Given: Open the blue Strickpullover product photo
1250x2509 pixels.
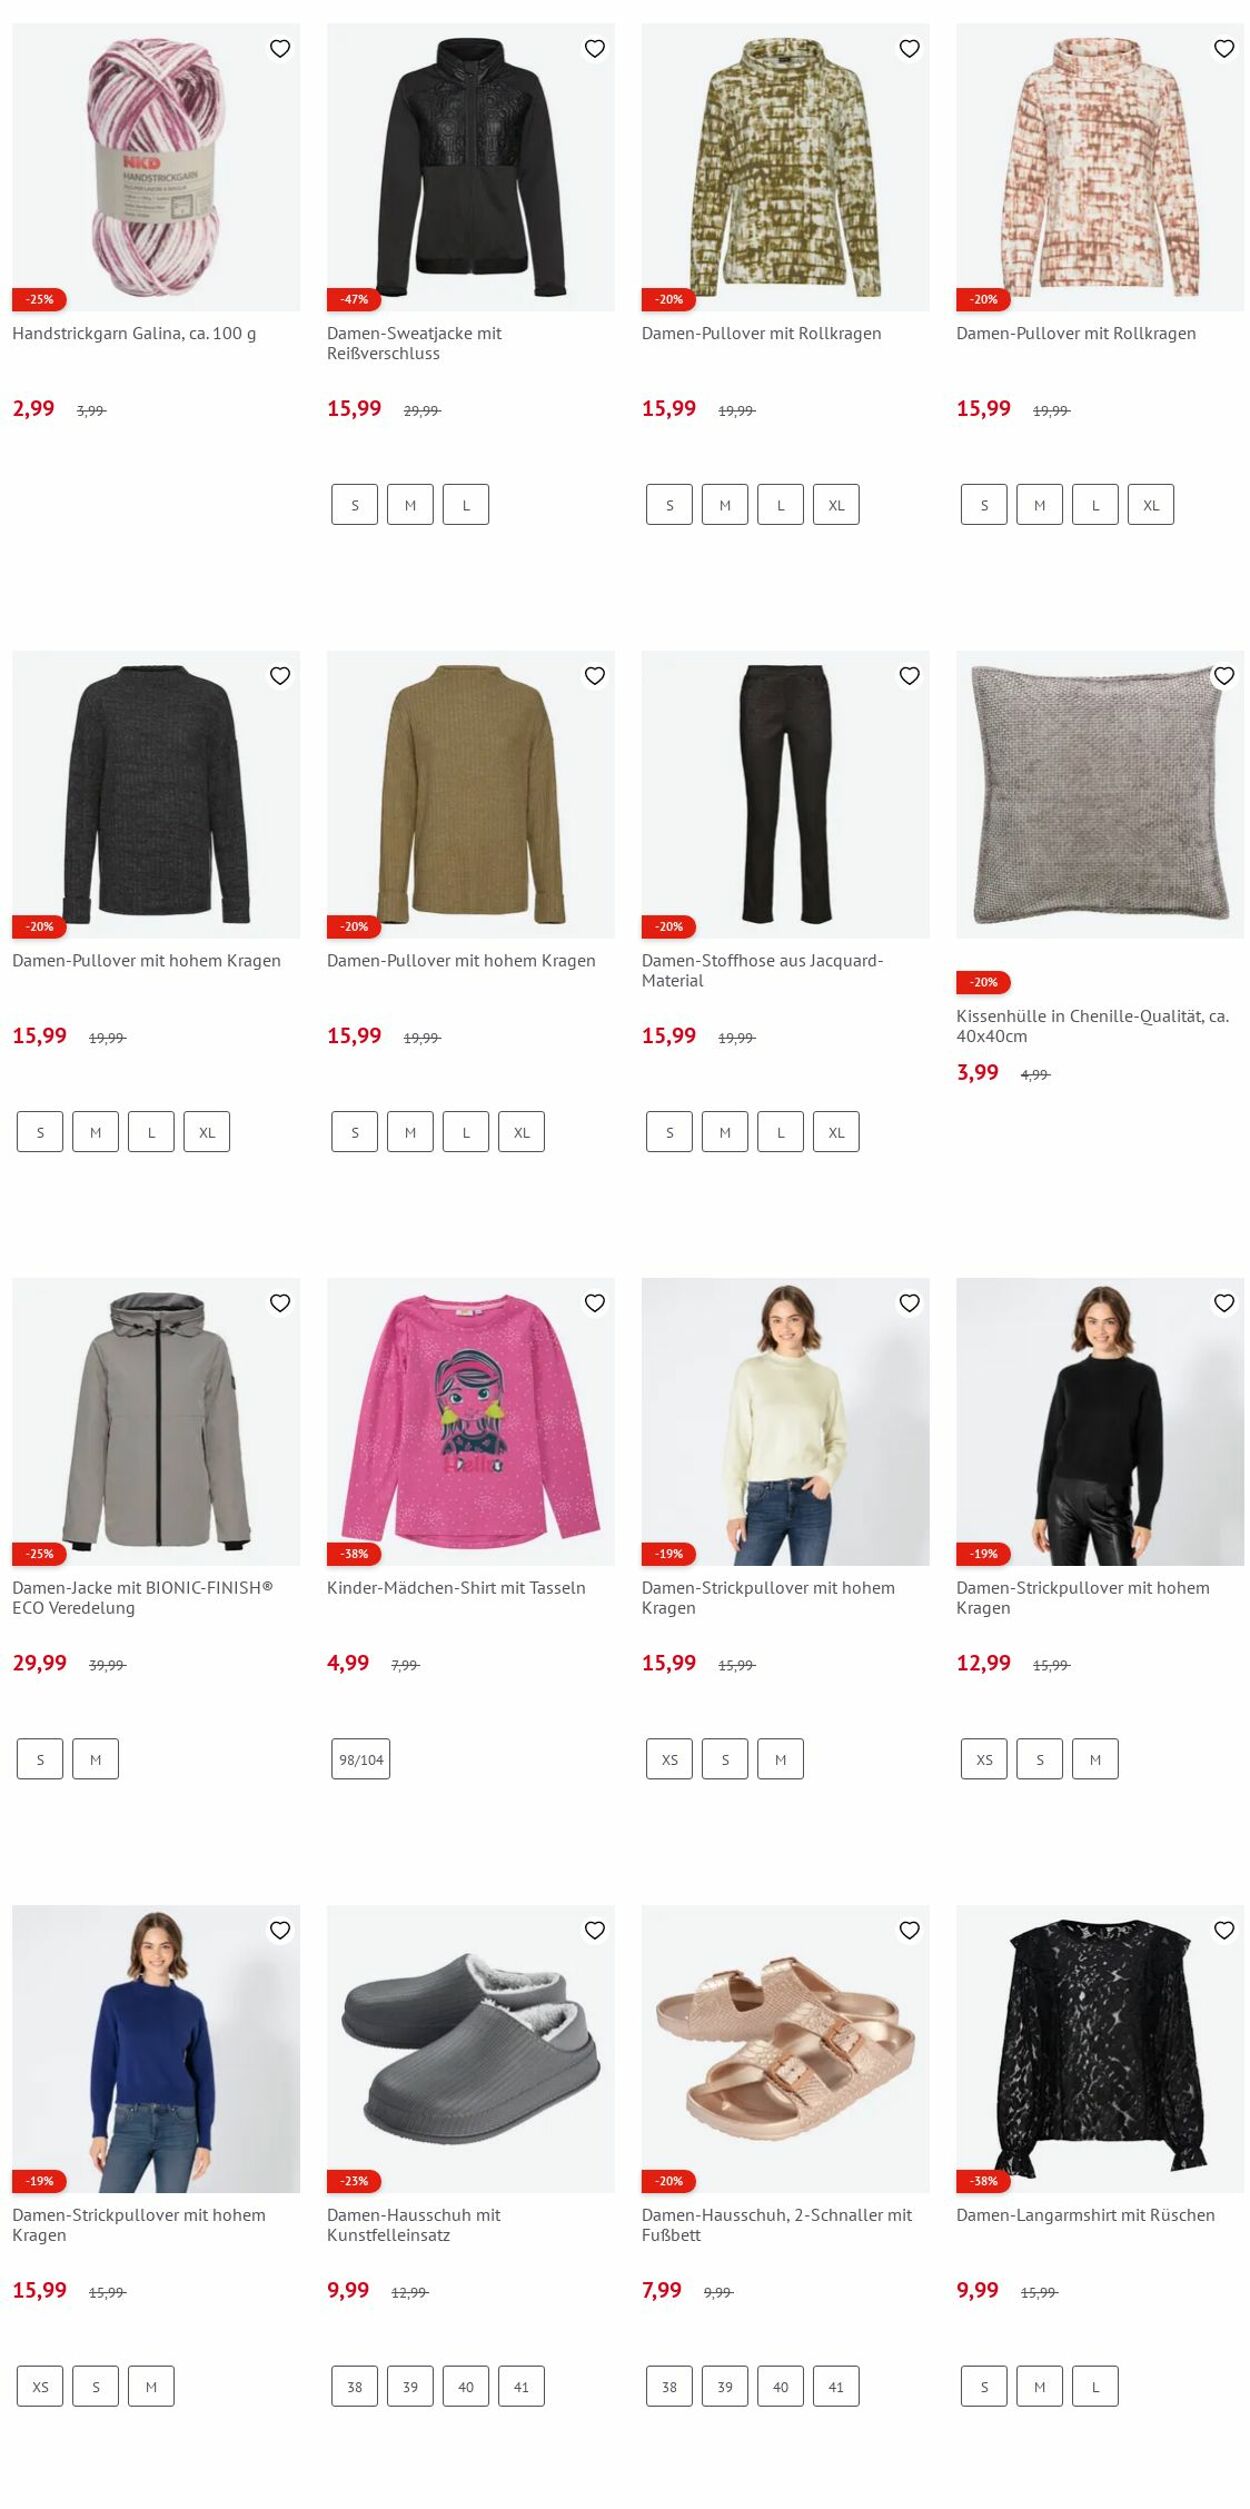Looking at the screenshot, I should coord(156,2049).
